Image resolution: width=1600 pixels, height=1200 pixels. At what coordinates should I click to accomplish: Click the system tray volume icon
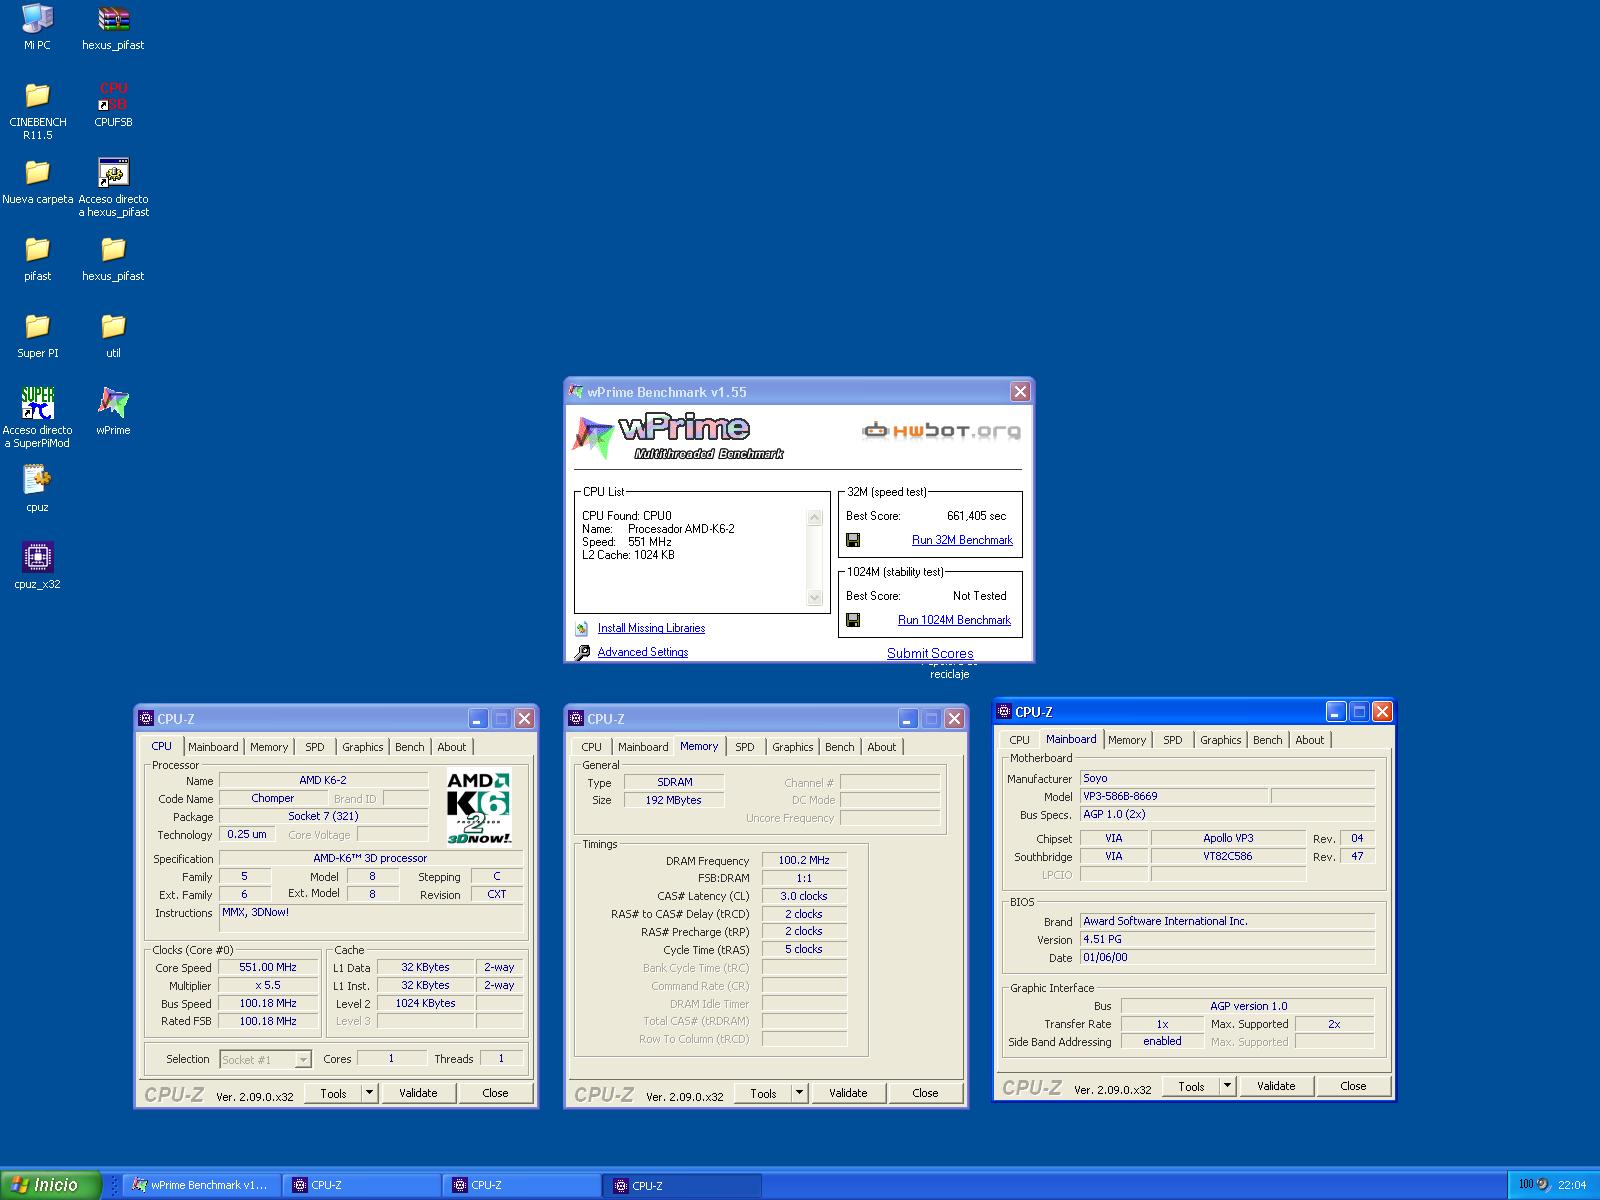[1543, 1185]
